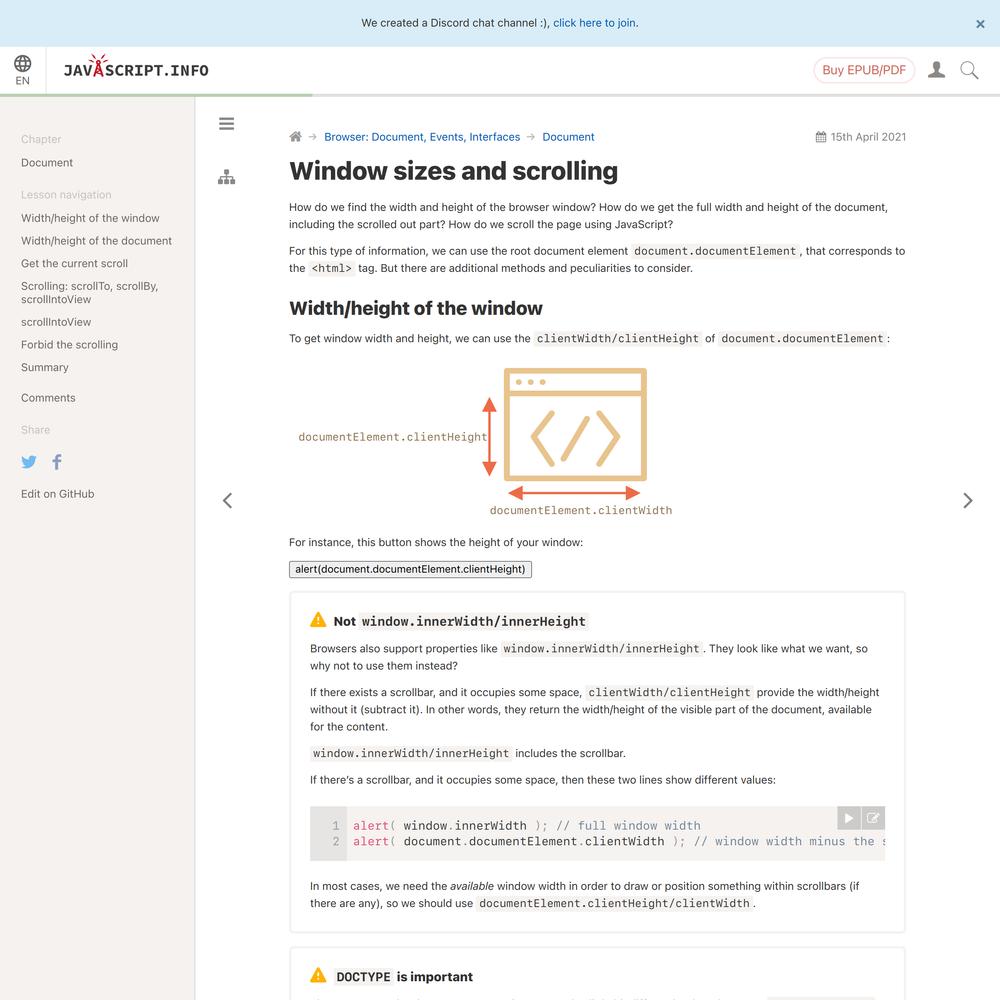This screenshot has height=1000, width=1000.
Task: Go to next lesson arrow
Action: (x=967, y=501)
